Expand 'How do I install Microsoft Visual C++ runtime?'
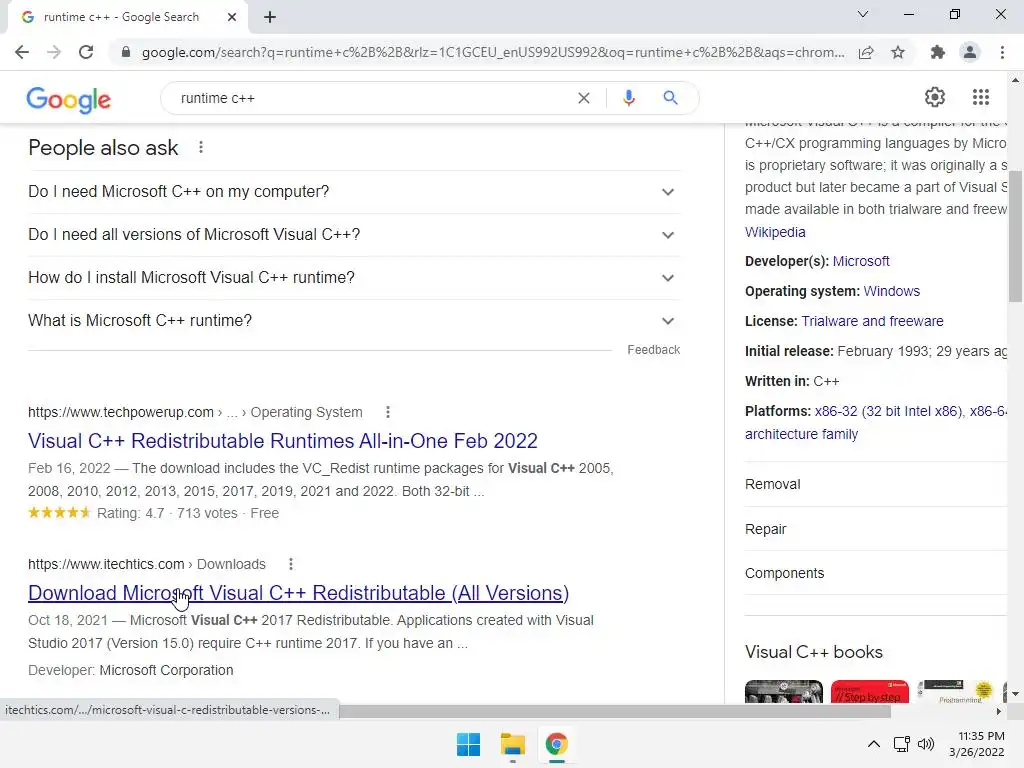The height and width of the screenshot is (768, 1024). click(354, 278)
